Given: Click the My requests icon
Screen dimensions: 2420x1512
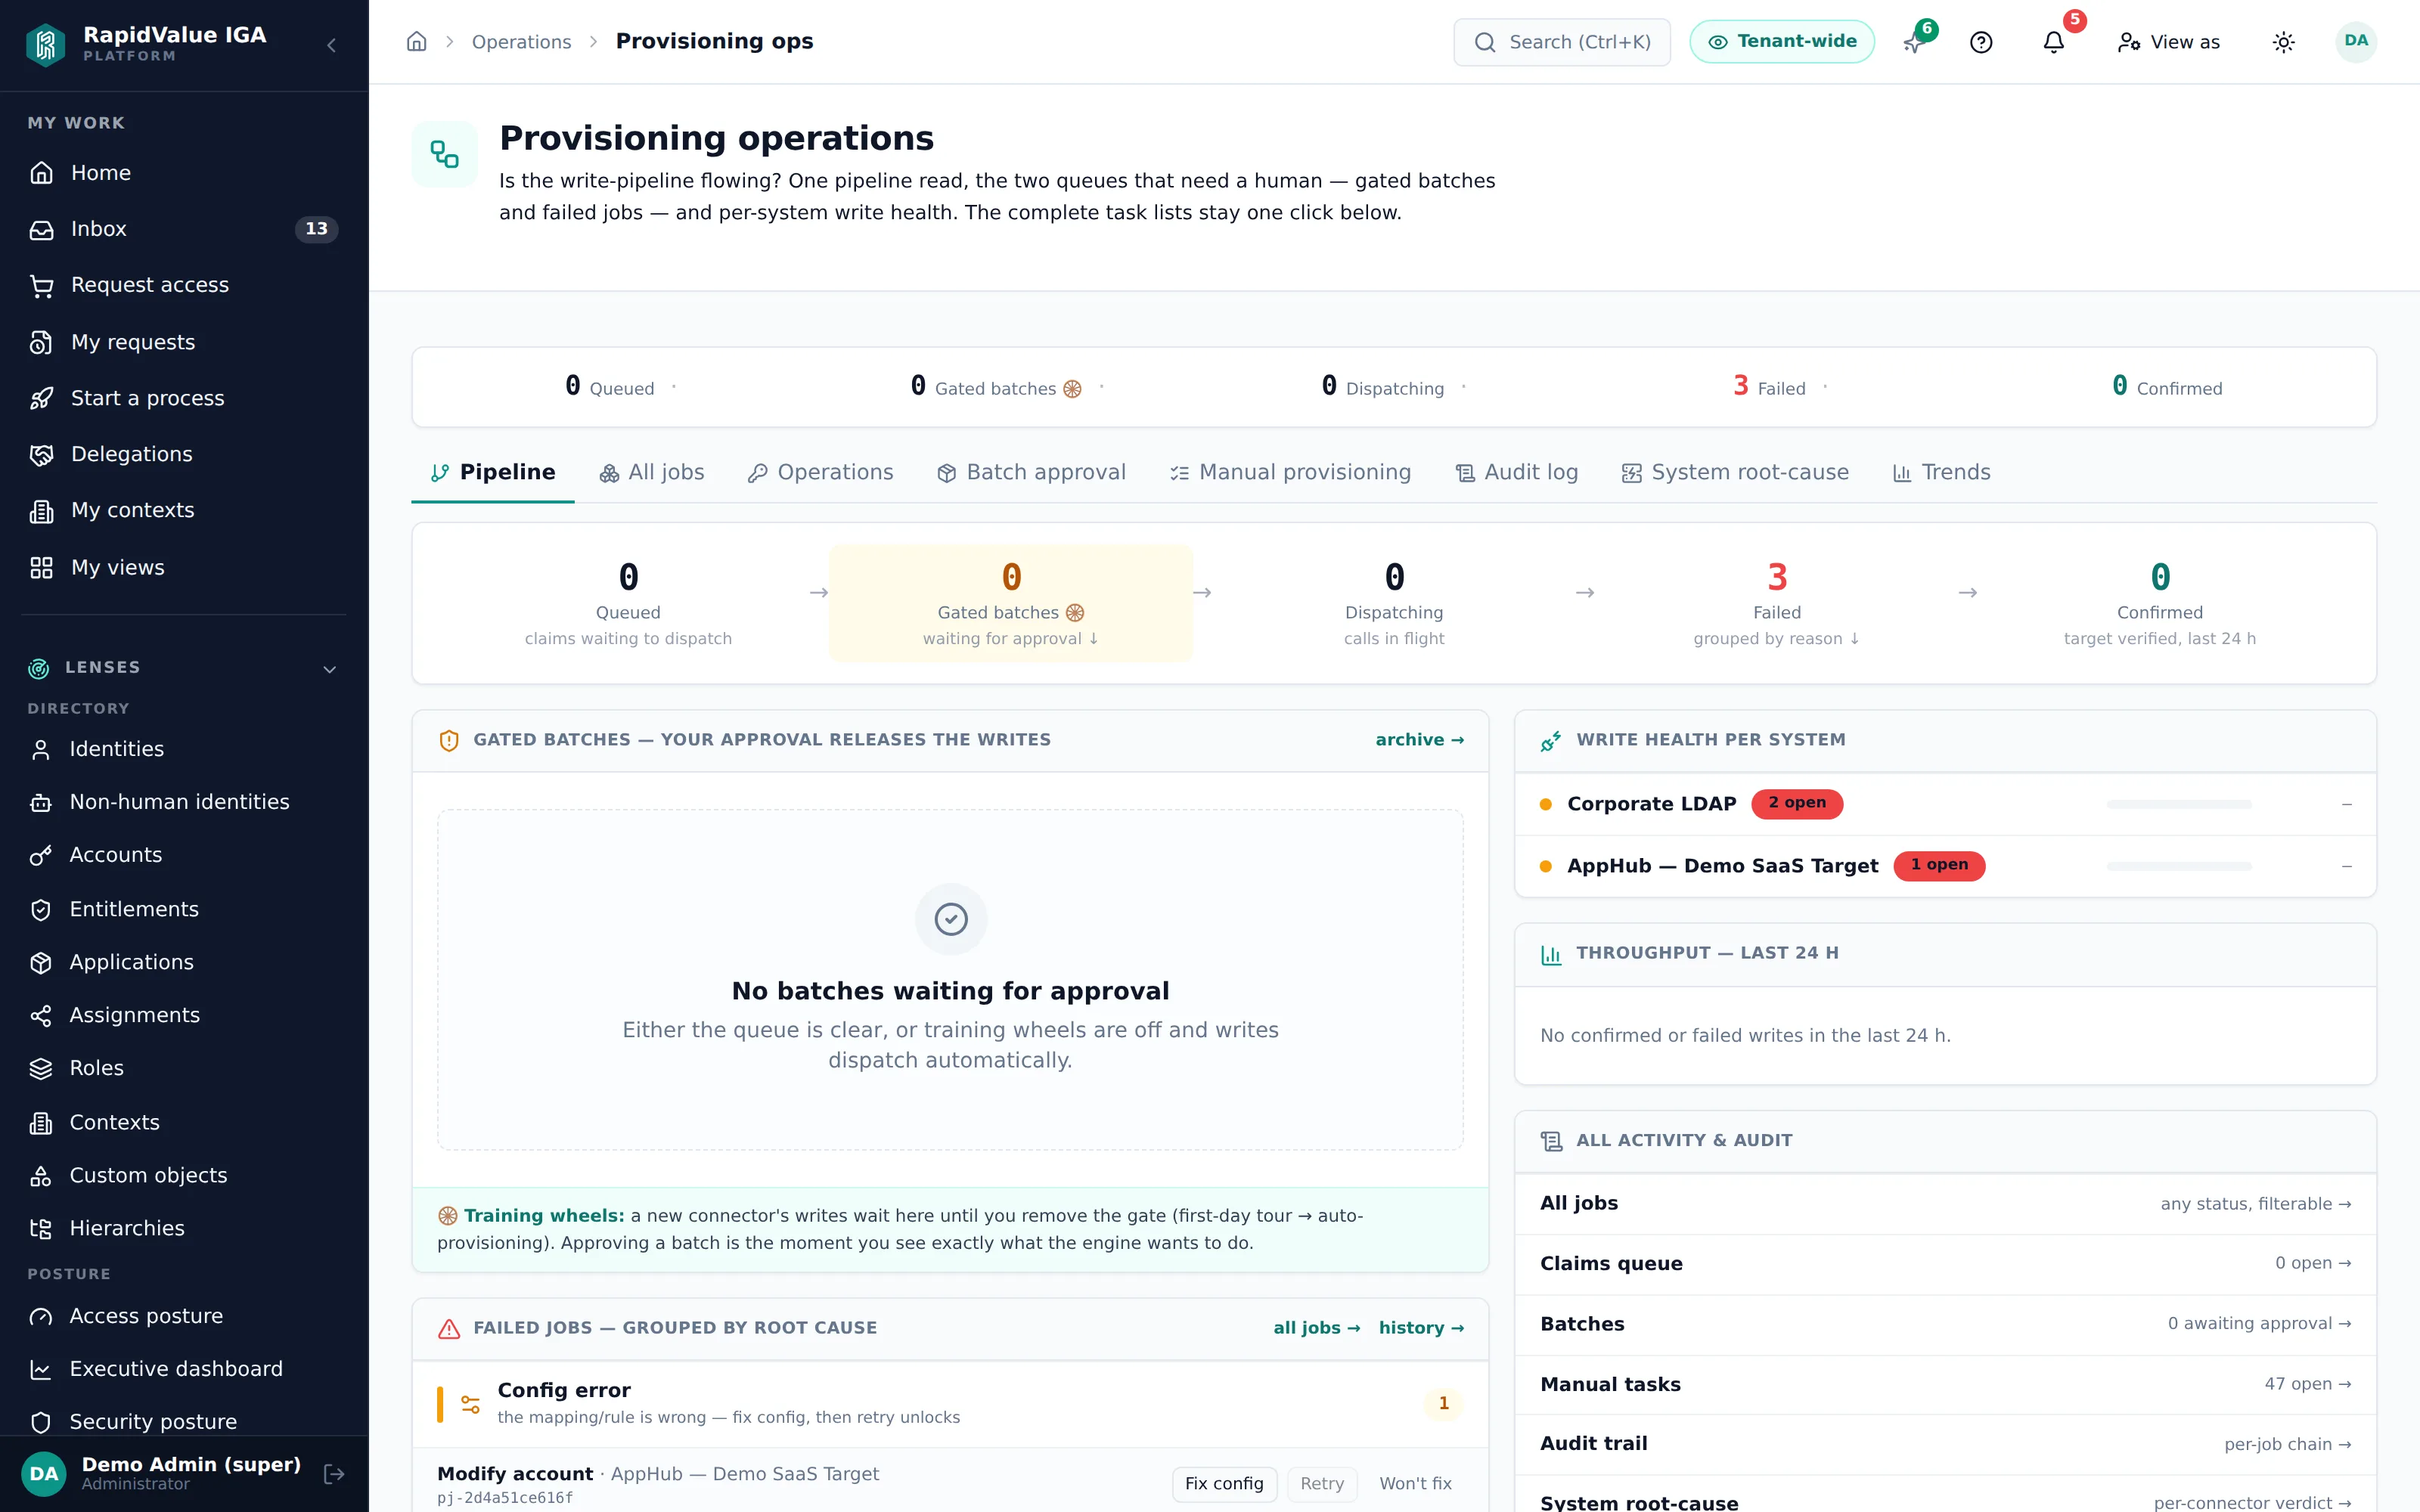Looking at the screenshot, I should (x=41, y=342).
